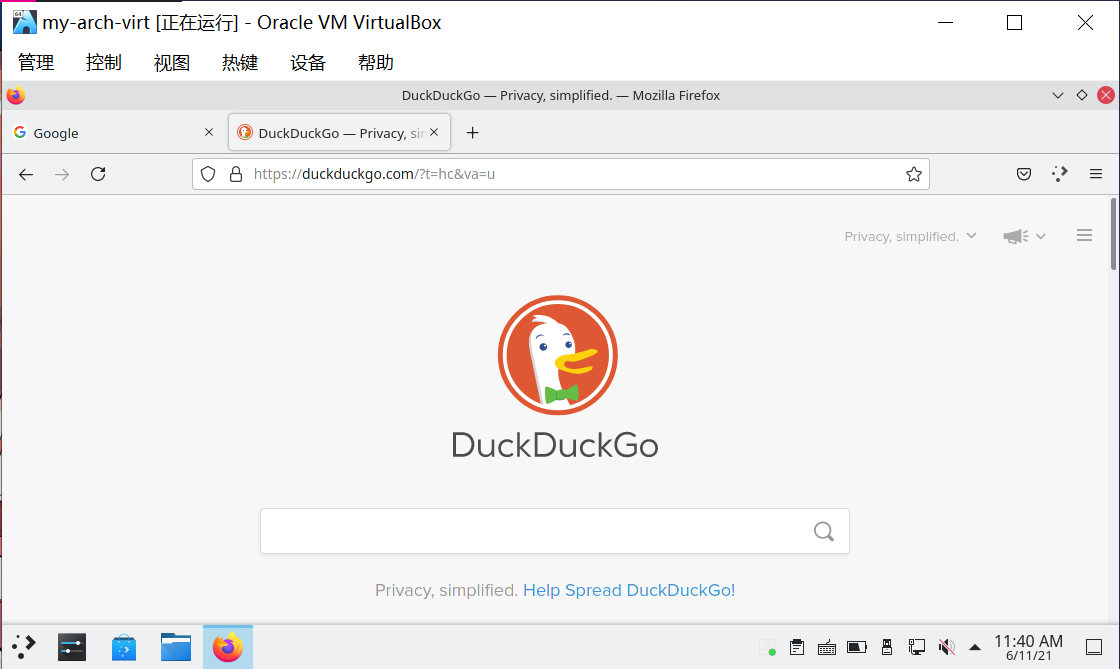Click the shield tracking protection icon
Screen dimensions: 1120x669
[x=208, y=174]
